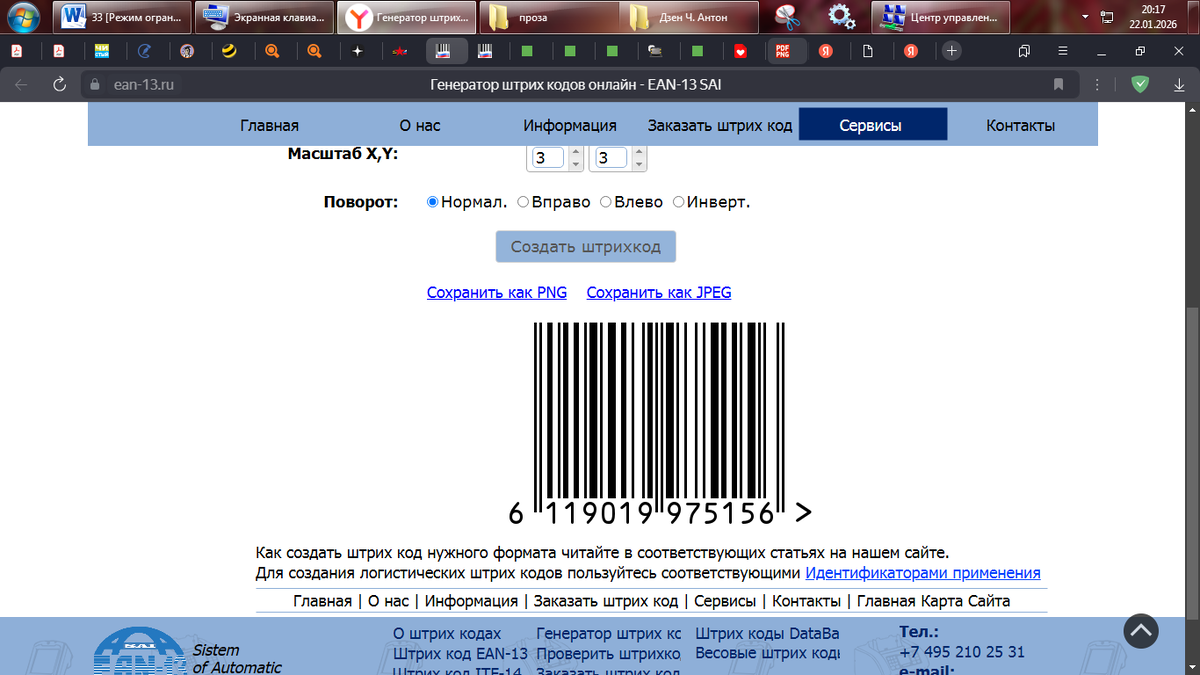Switch to the banana icon browser tab
The image size is (1200, 675).
click(x=229, y=50)
